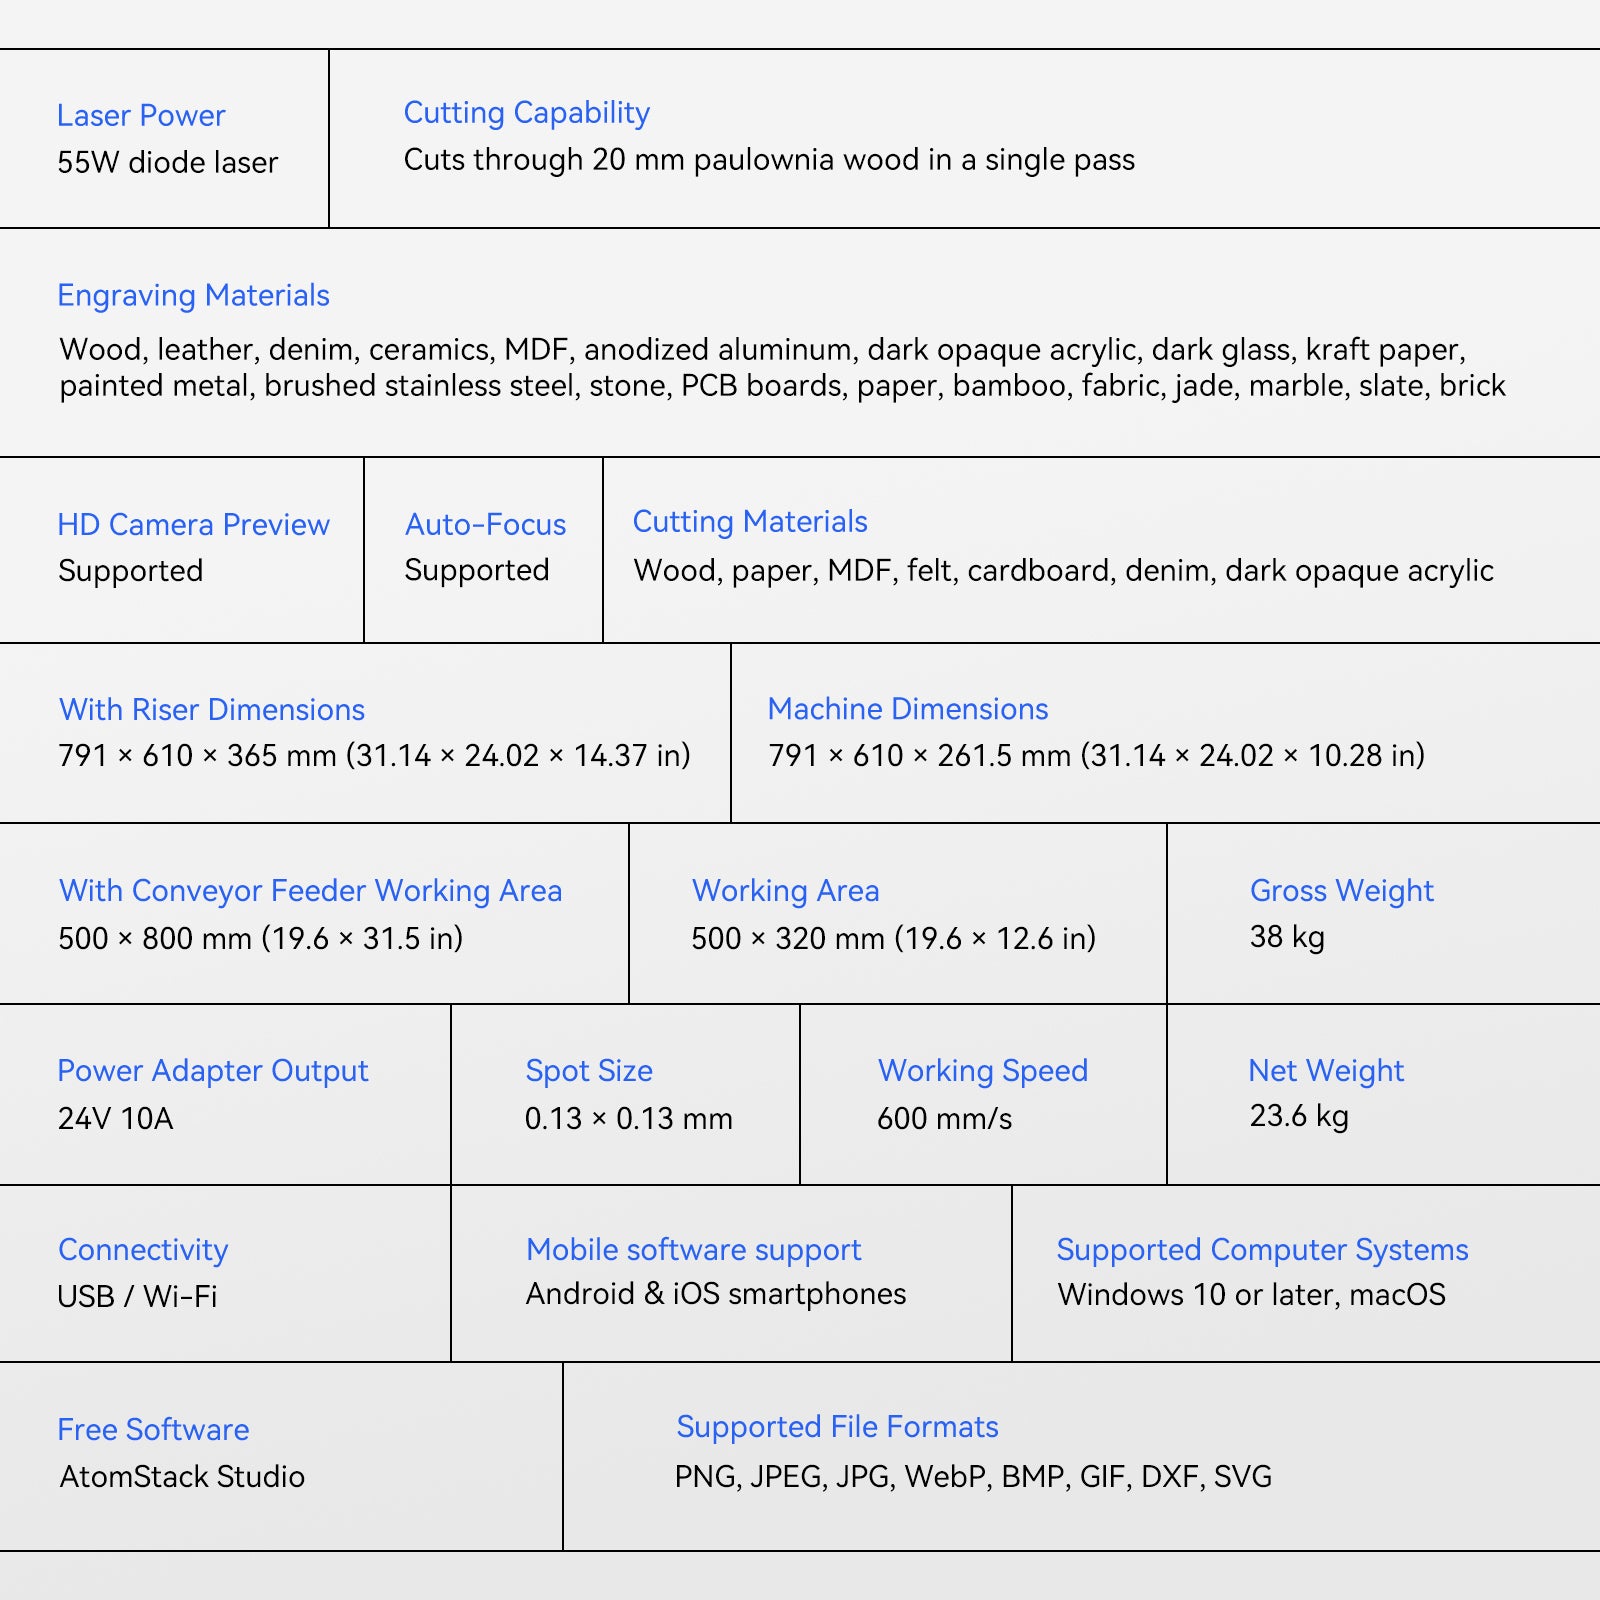This screenshot has height=1600, width=1600.
Task: Click the AtomStack Studio text
Action: [182, 1477]
